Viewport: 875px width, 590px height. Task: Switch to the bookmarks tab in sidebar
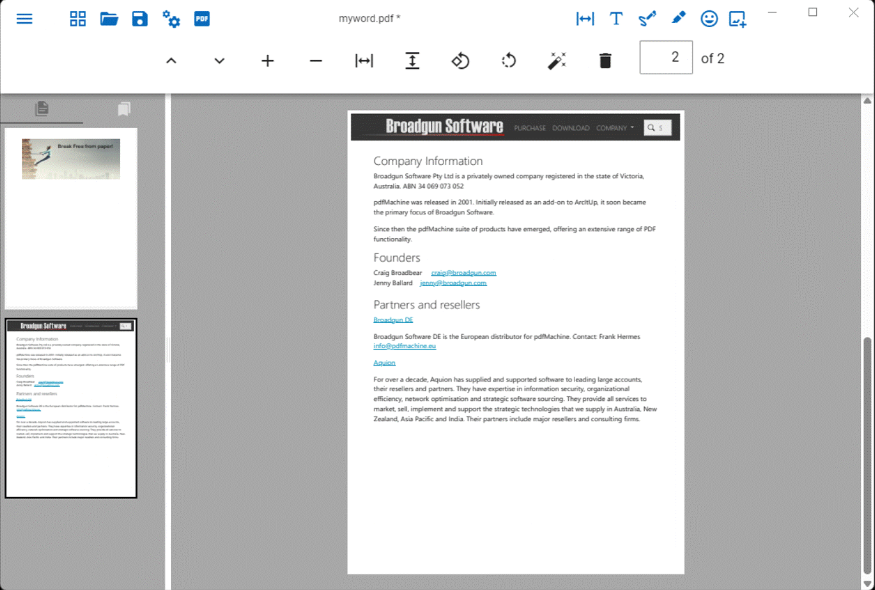(x=123, y=108)
